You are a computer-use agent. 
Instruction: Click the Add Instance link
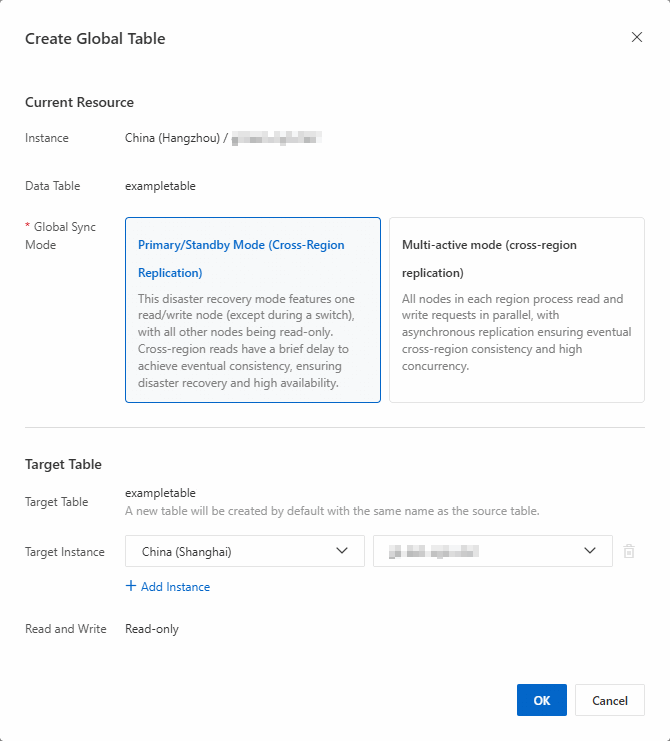[x=175, y=587]
